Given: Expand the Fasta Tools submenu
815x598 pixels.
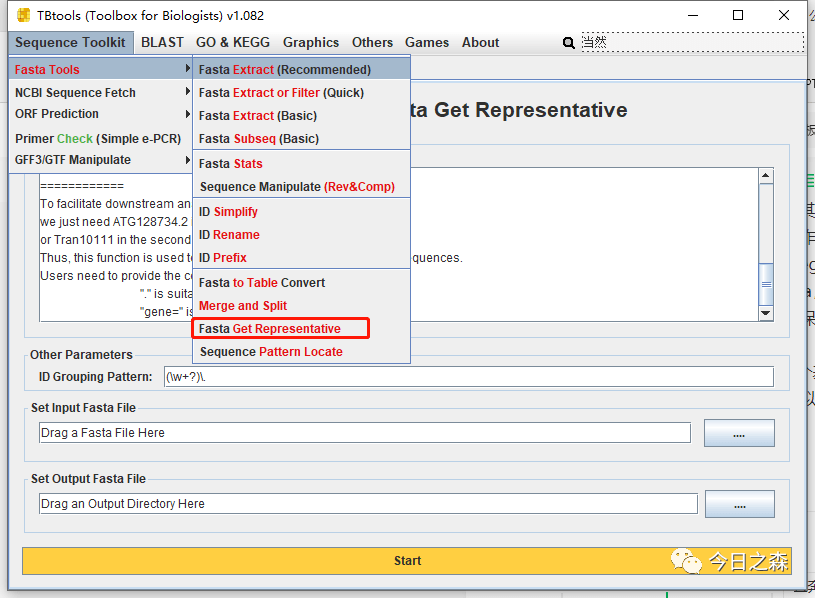Looking at the screenshot, I should click(101, 69).
